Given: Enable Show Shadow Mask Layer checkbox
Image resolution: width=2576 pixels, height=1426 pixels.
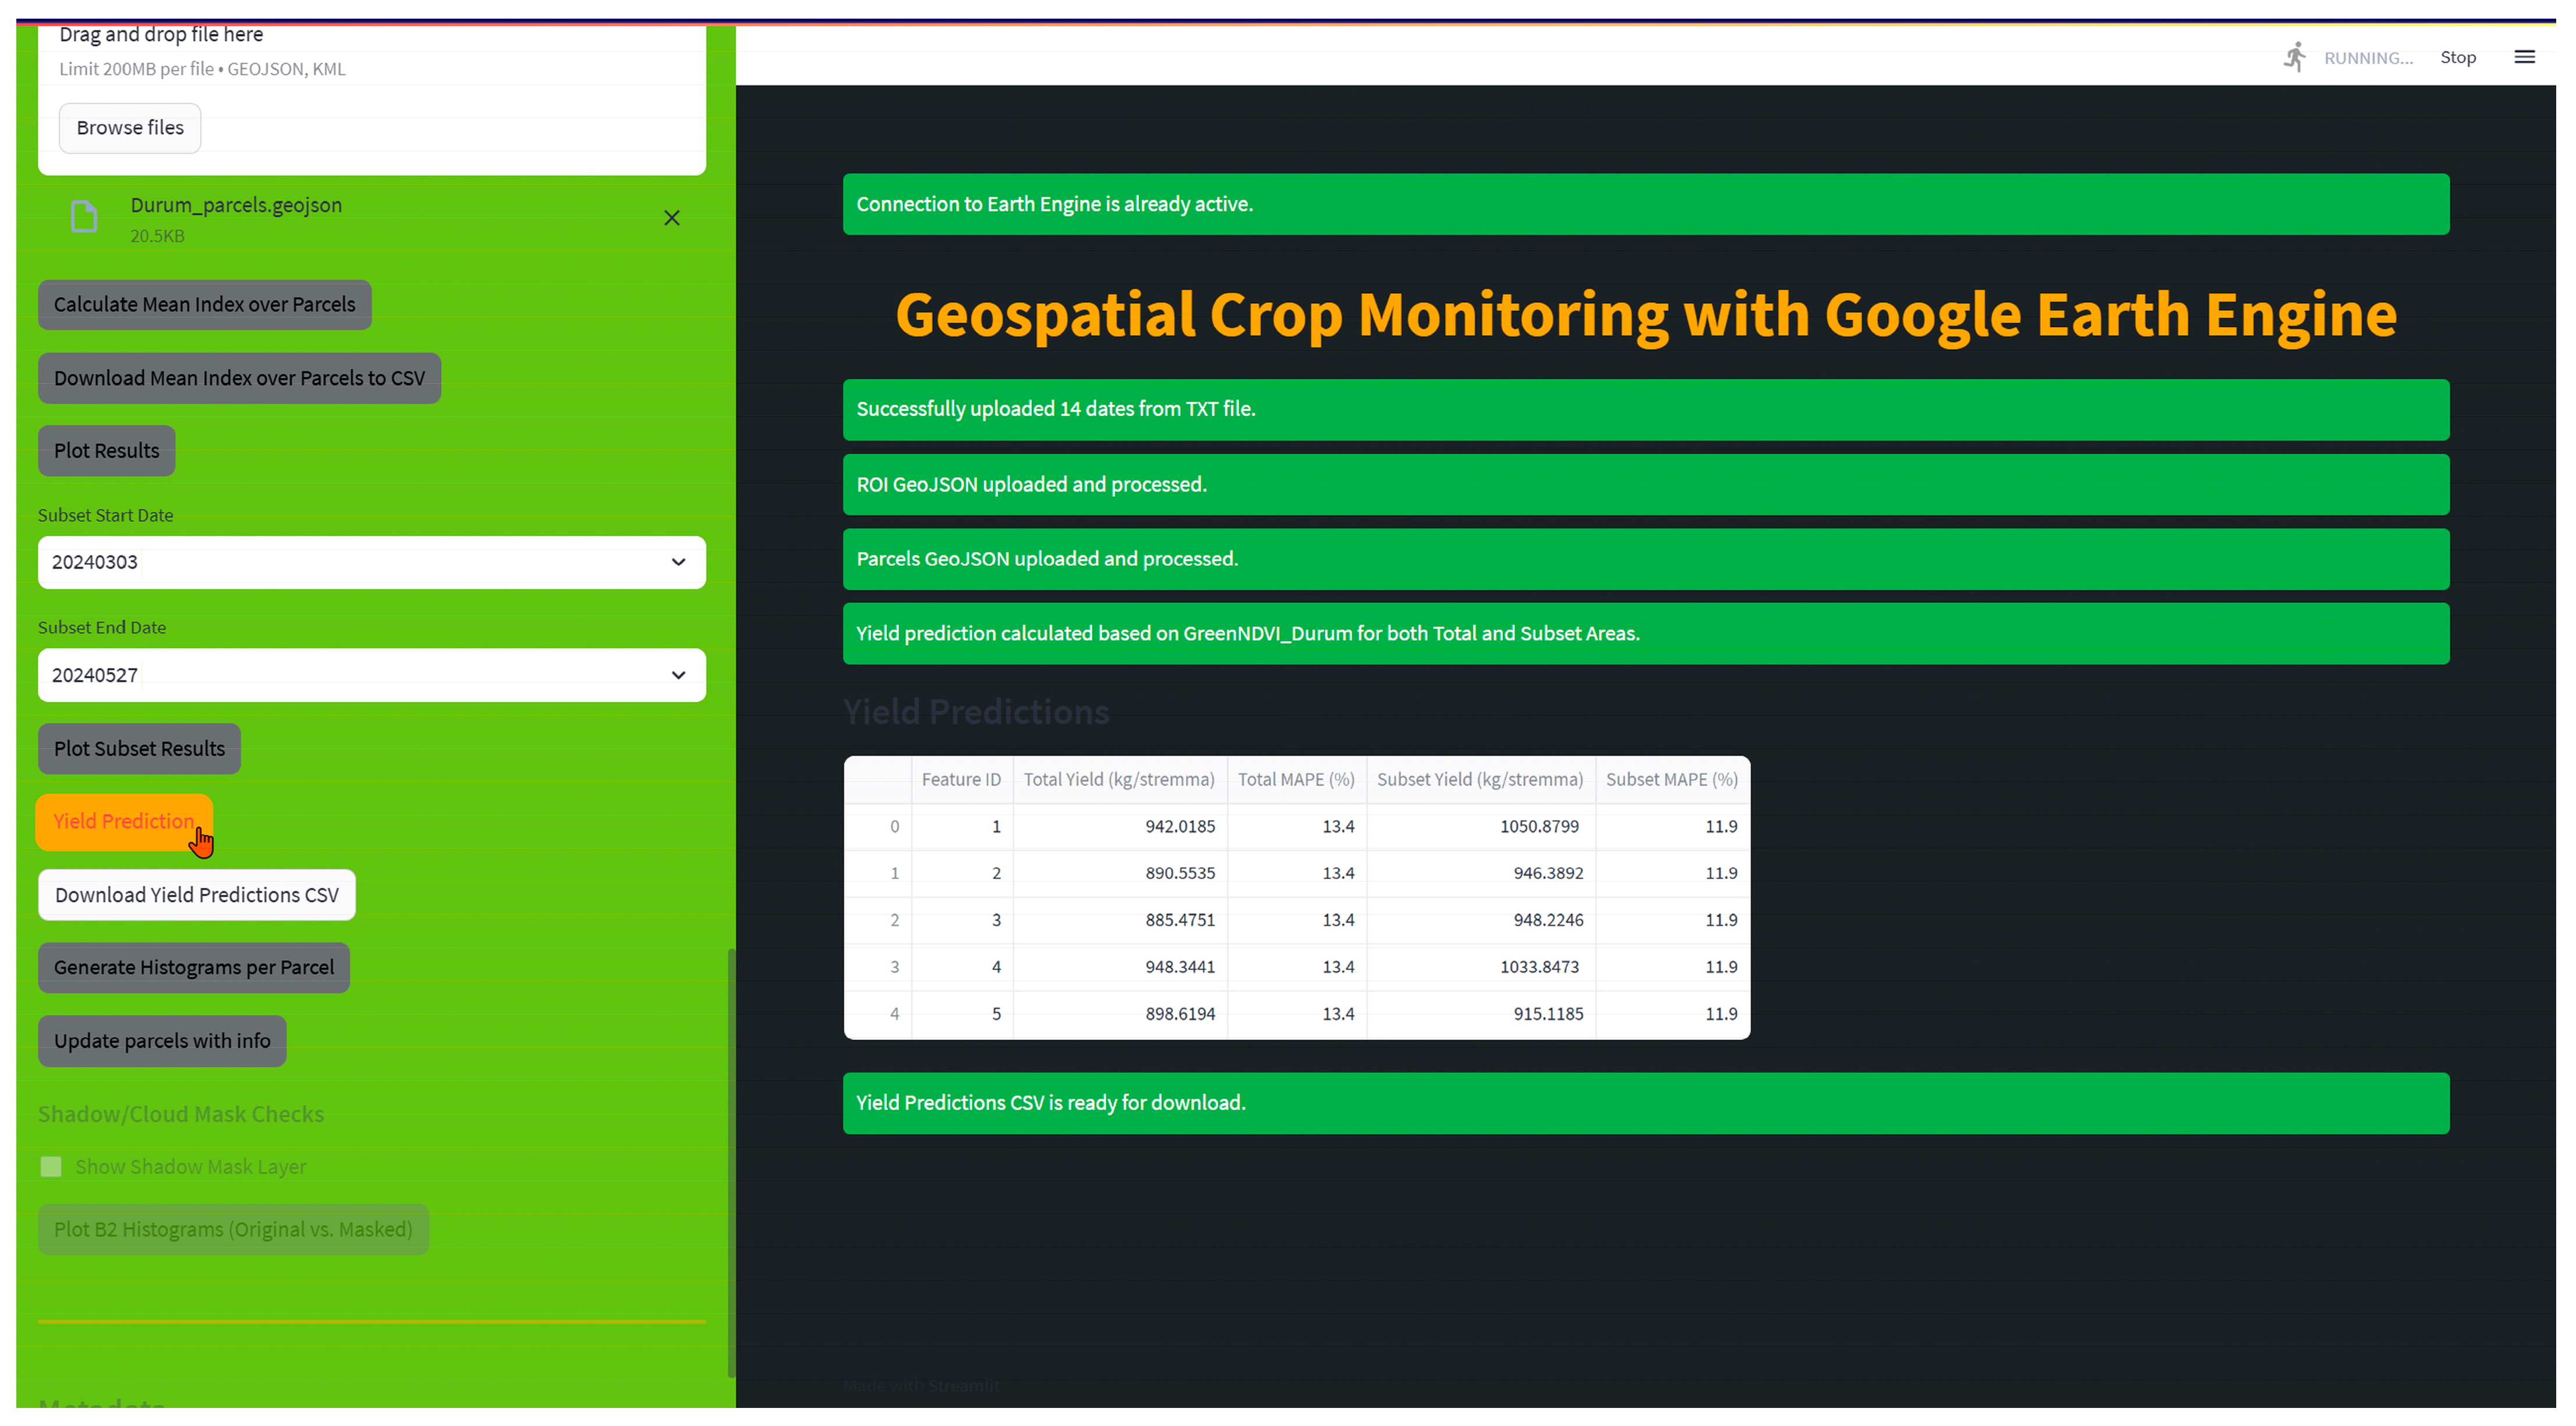Looking at the screenshot, I should click(x=51, y=1167).
